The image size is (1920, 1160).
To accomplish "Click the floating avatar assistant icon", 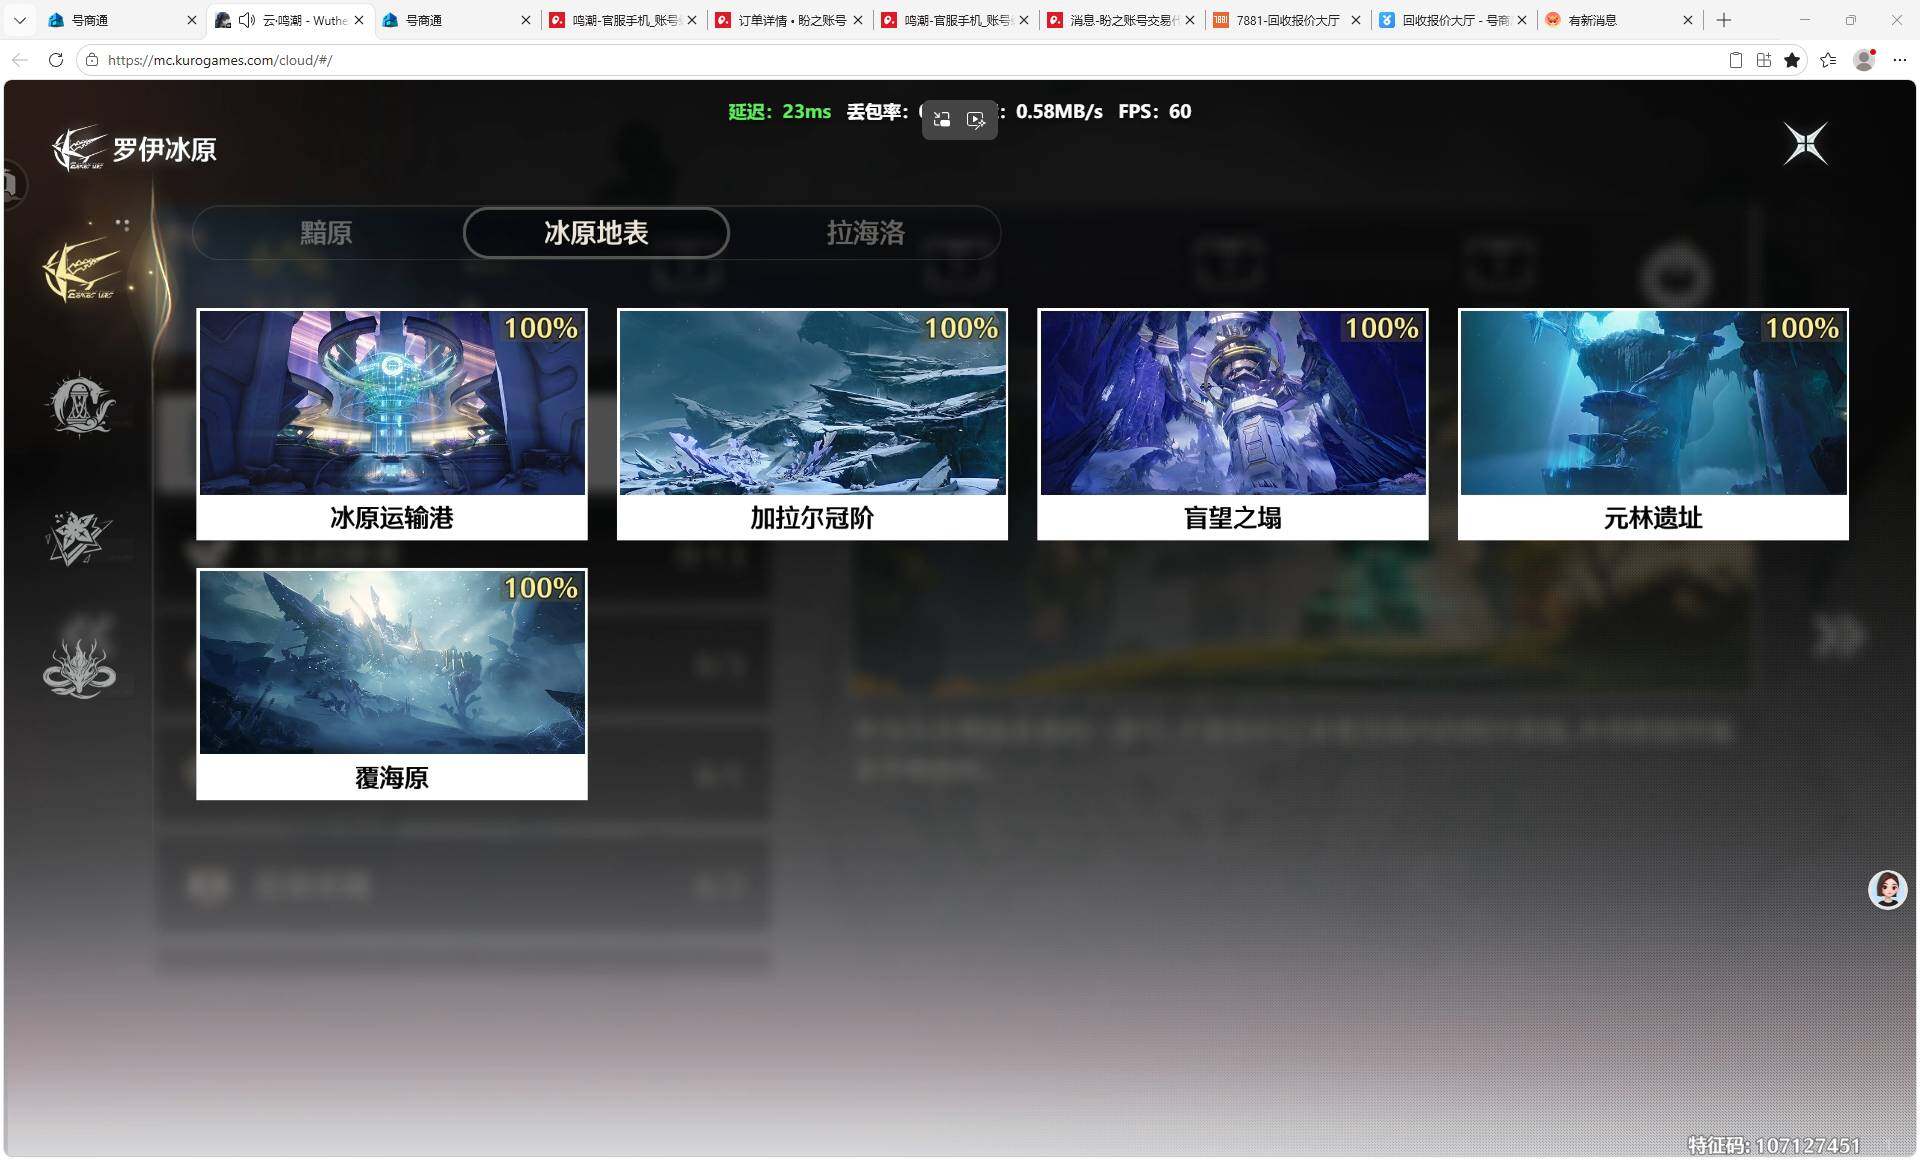I will [1887, 889].
